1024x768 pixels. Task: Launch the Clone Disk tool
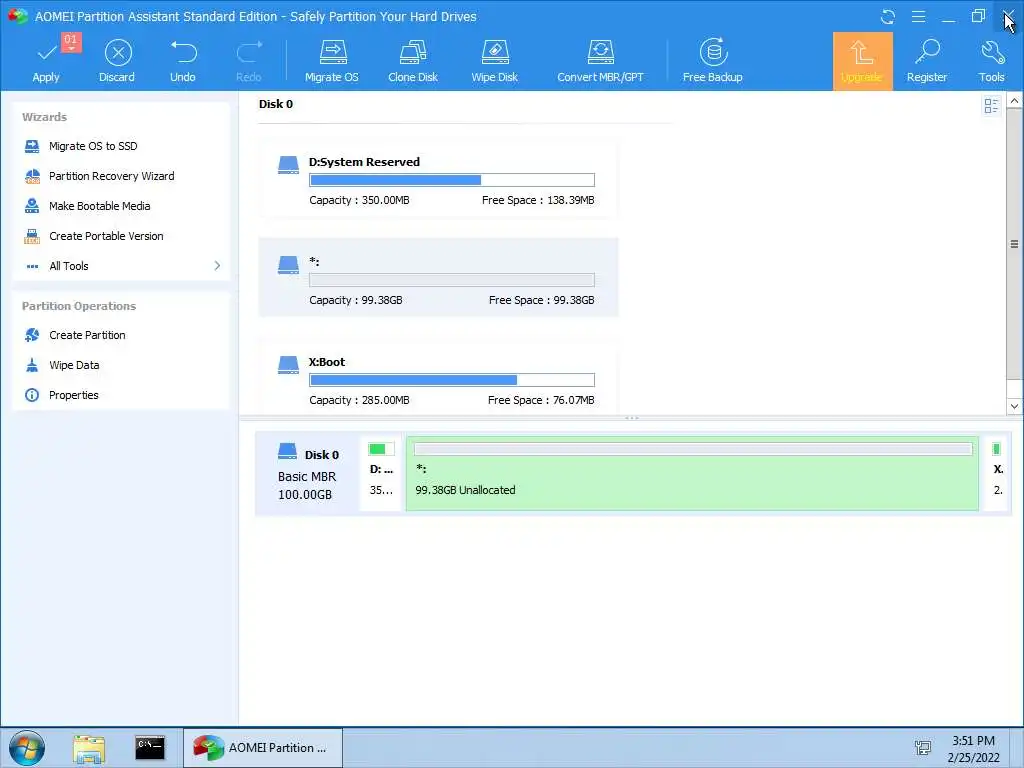413,61
